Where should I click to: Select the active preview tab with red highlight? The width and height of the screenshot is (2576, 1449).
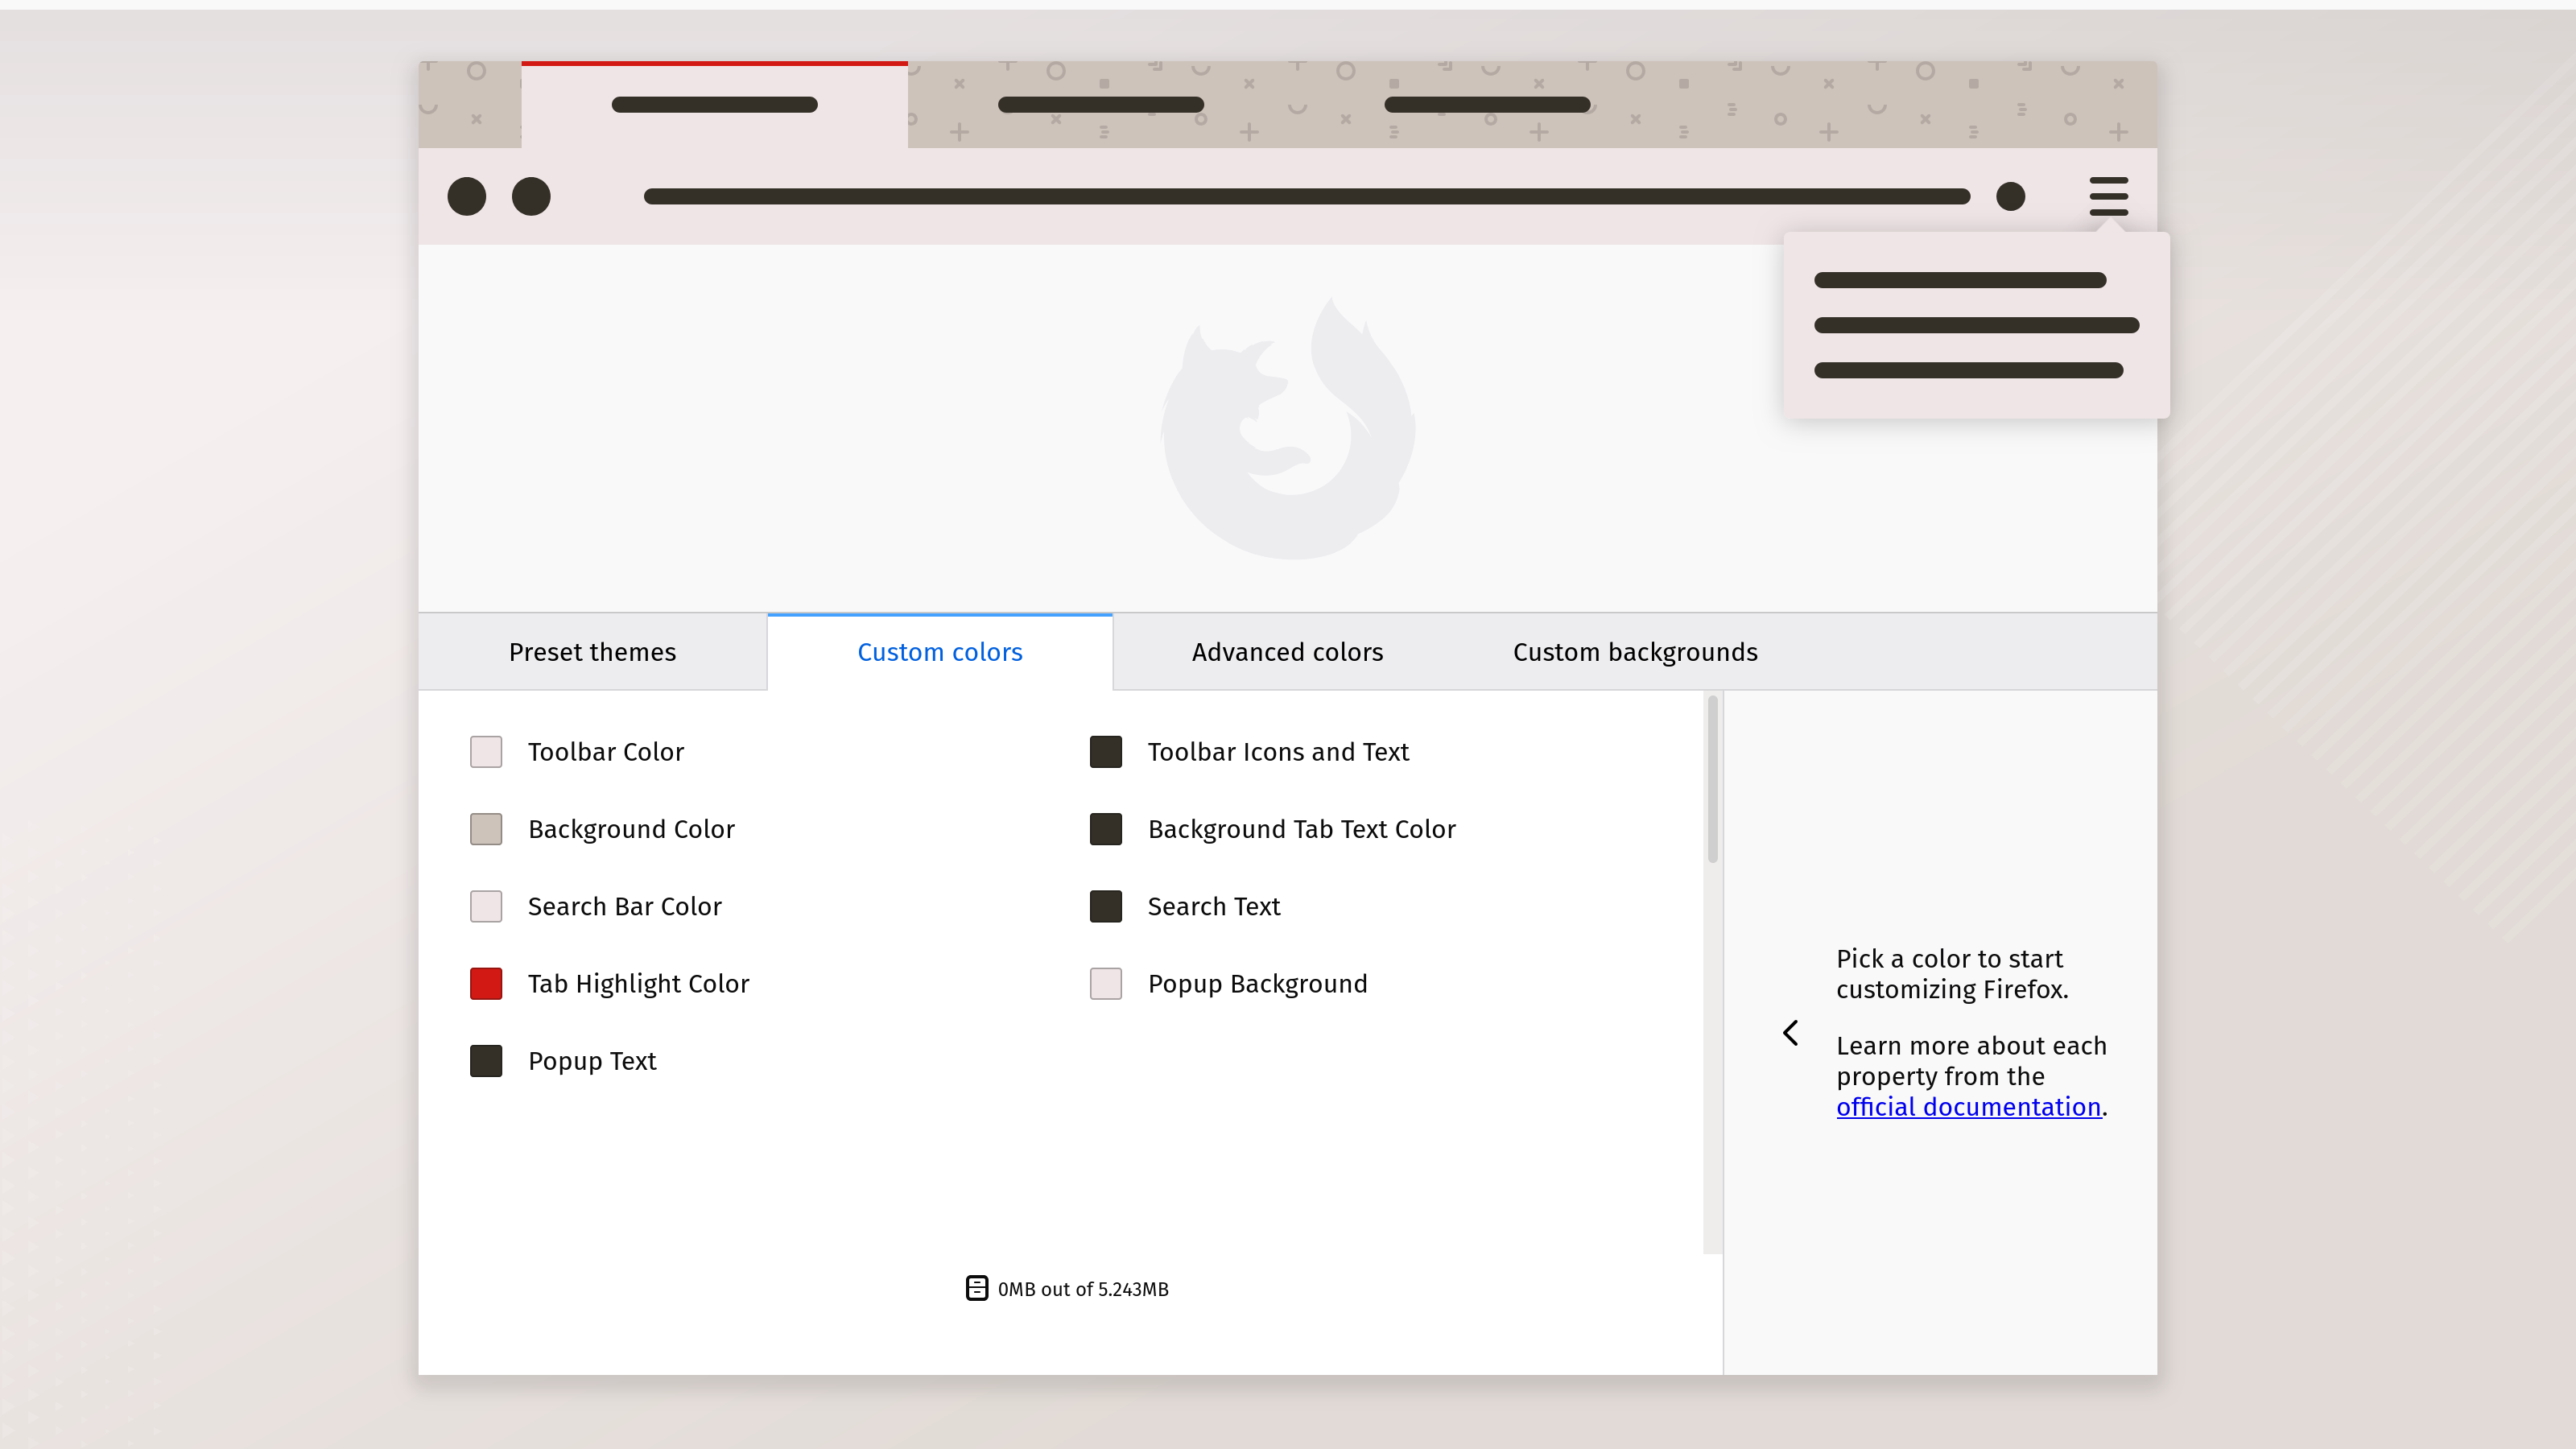click(x=714, y=105)
